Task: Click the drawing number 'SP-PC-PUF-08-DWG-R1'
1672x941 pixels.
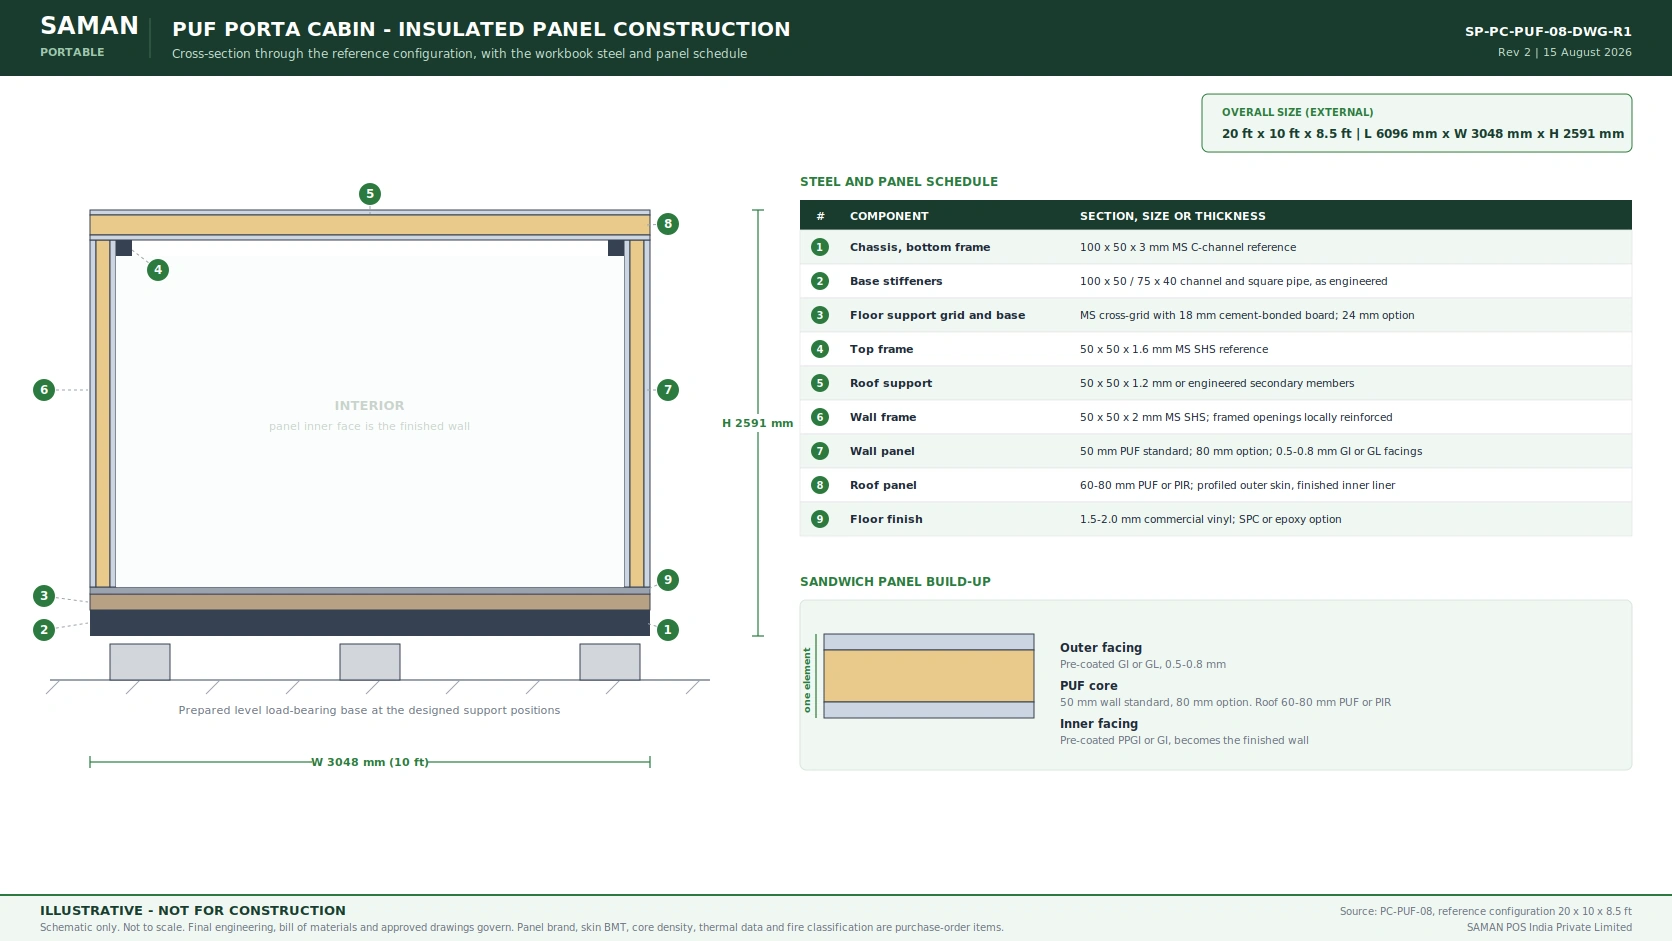Action: 1548,32
